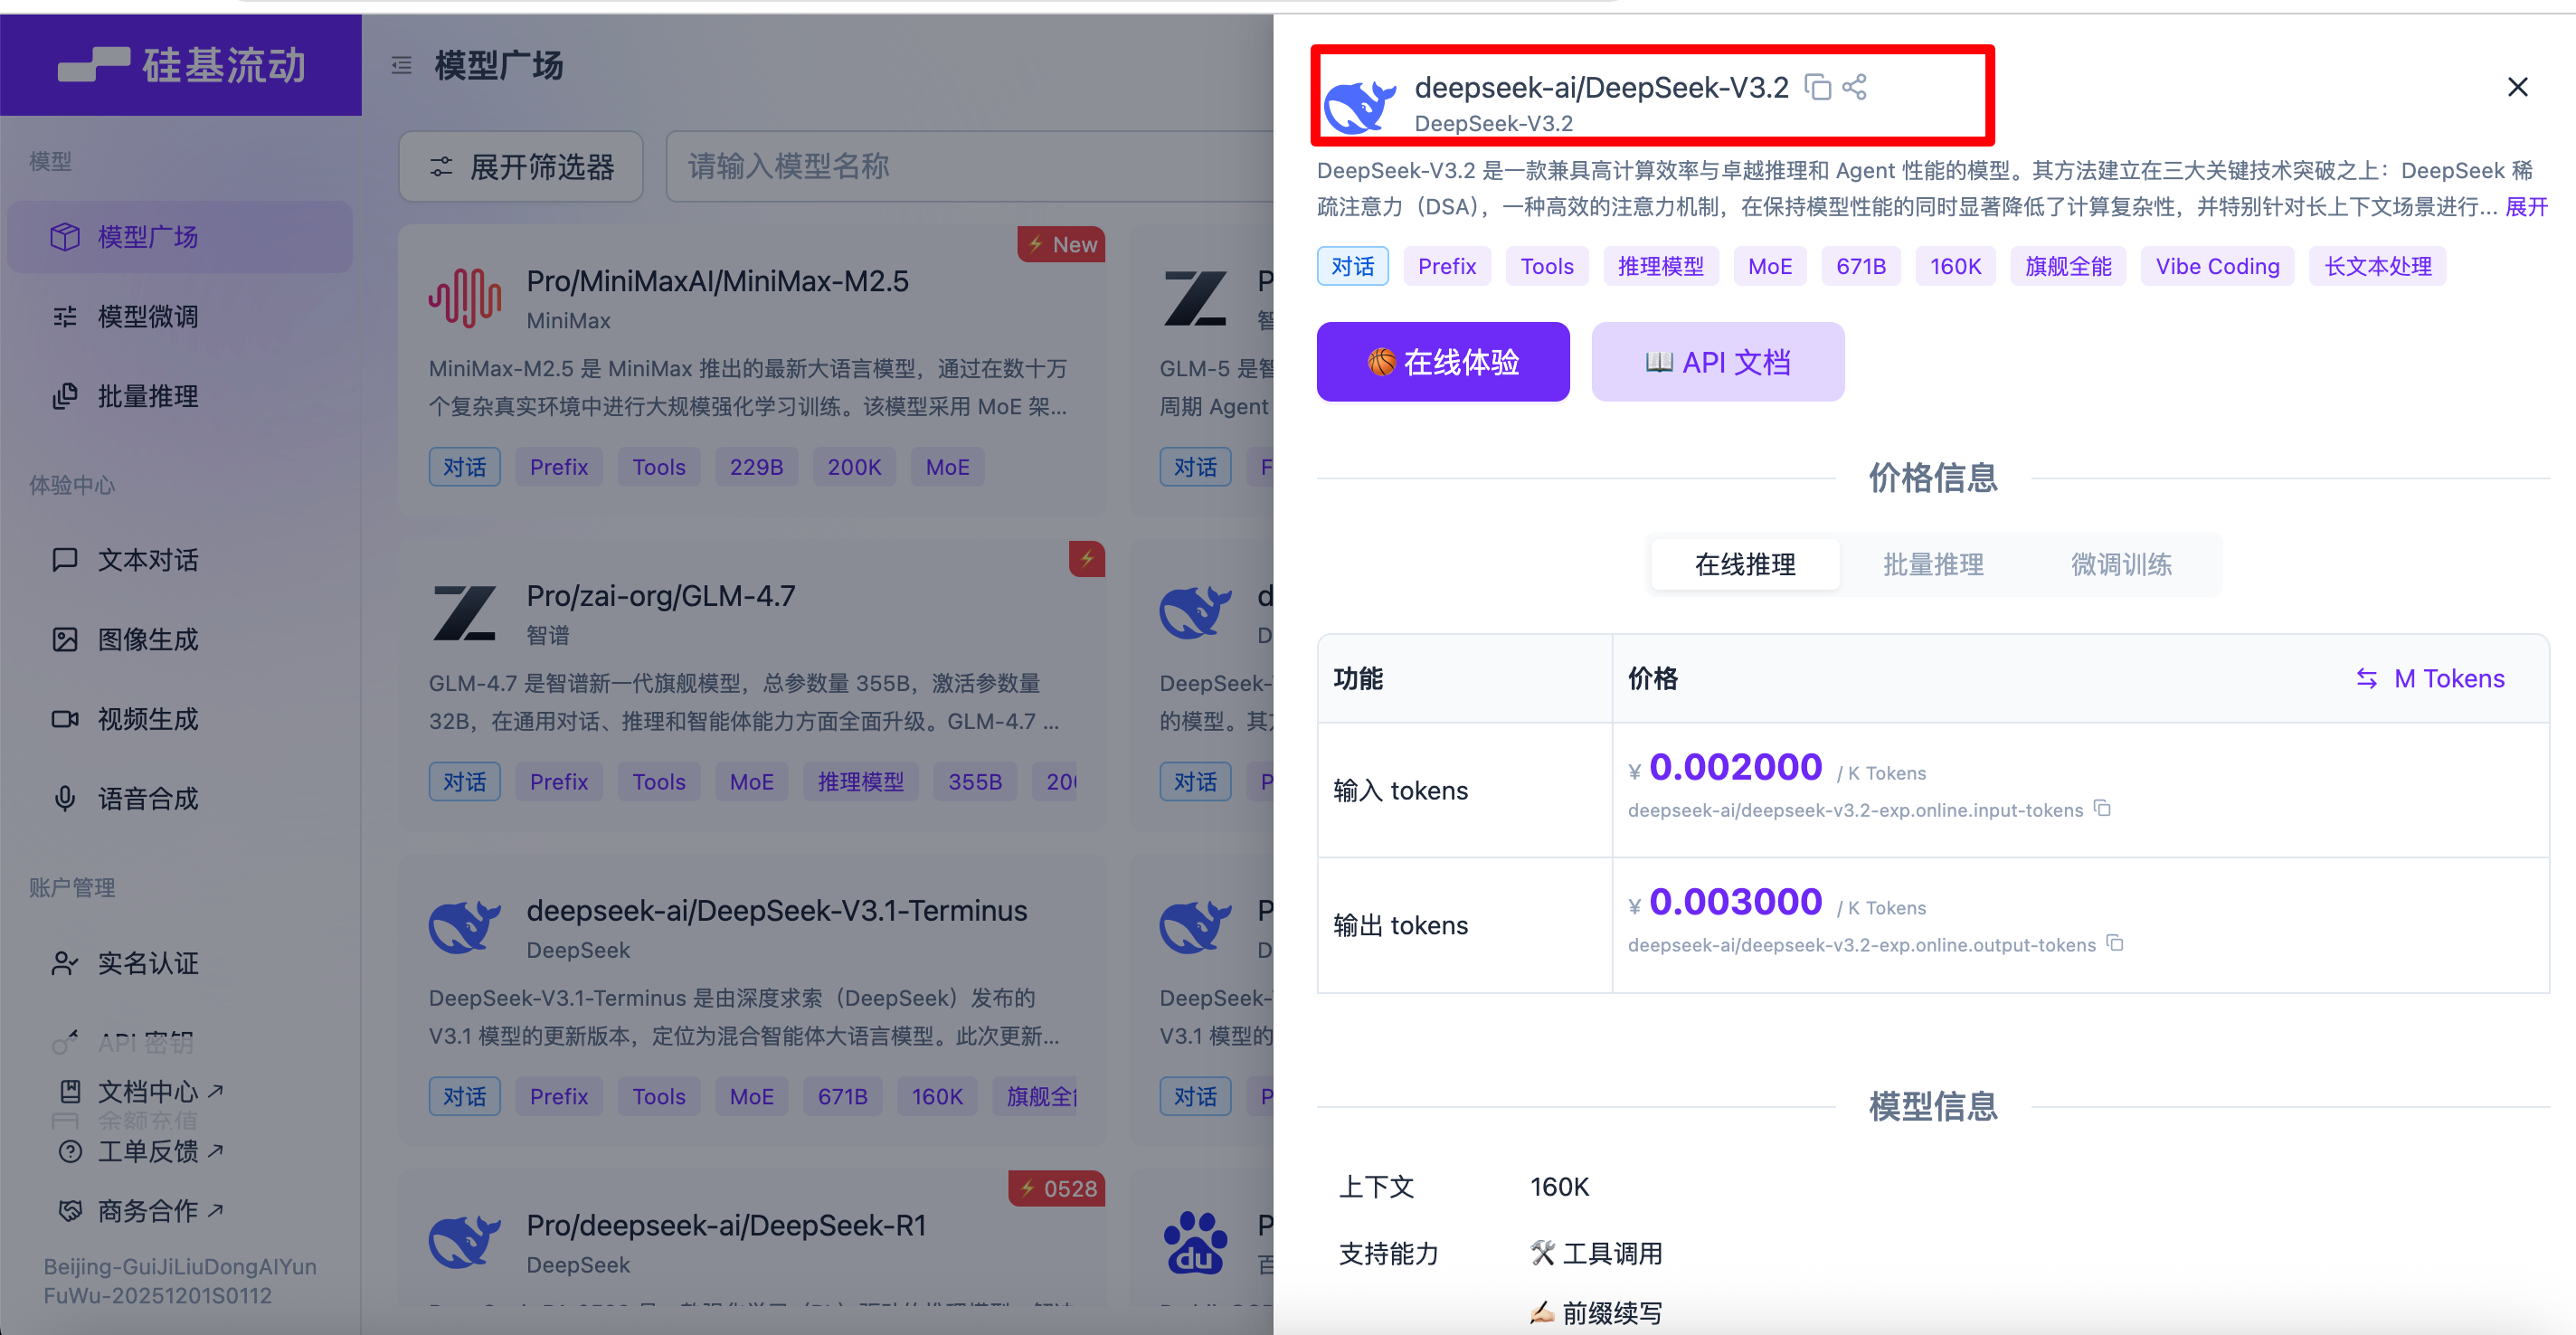Open 图像生成 in the sidebar

tap(147, 639)
